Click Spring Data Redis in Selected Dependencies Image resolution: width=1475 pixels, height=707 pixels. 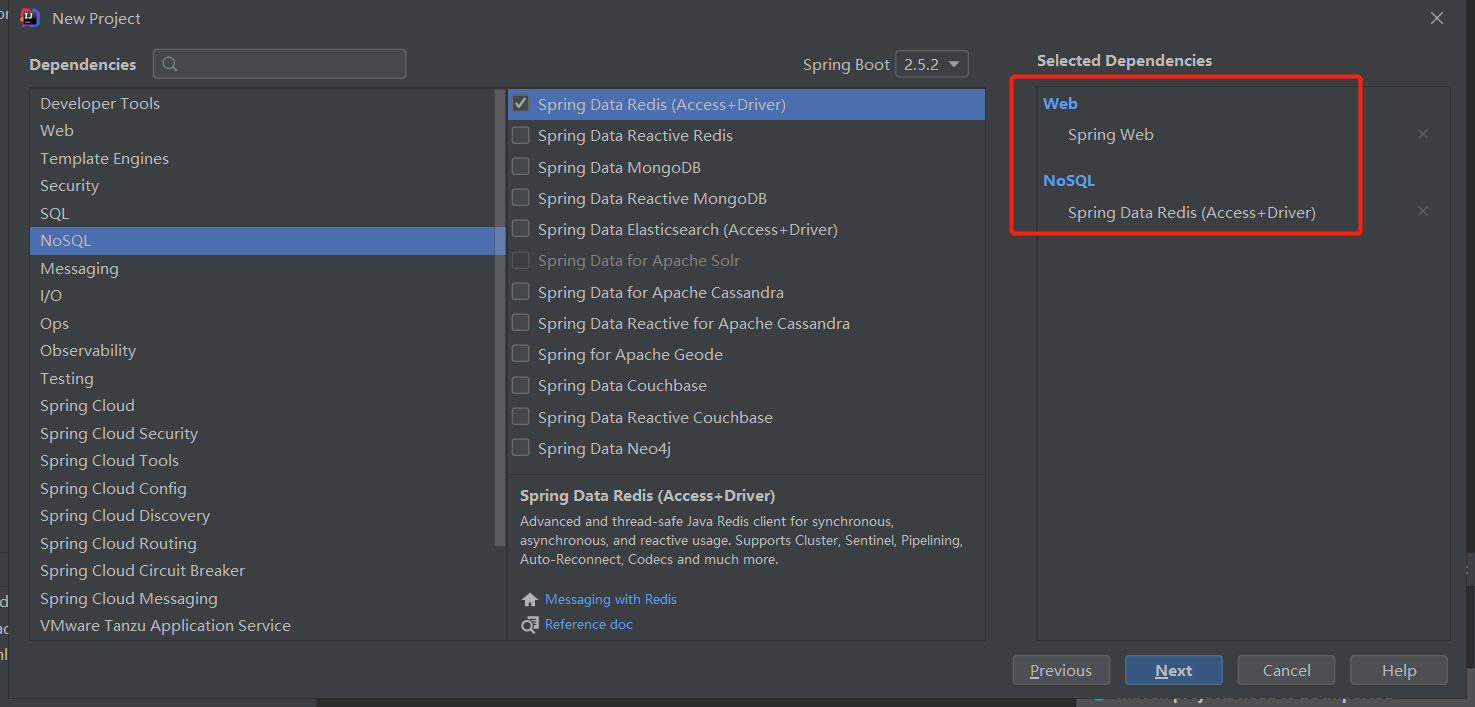[1192, 212]
